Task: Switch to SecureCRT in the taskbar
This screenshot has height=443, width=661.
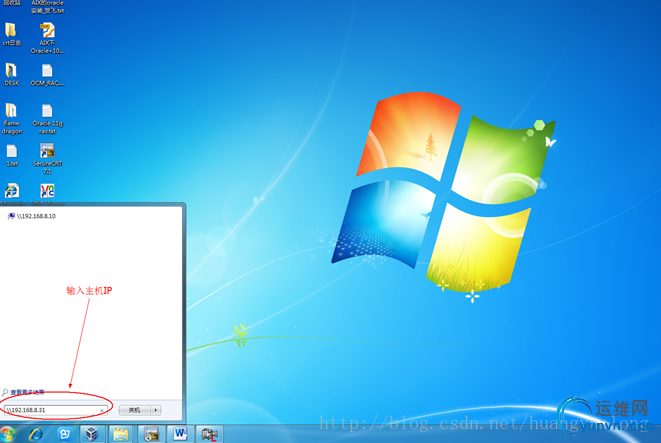Action: pos(151,434)
